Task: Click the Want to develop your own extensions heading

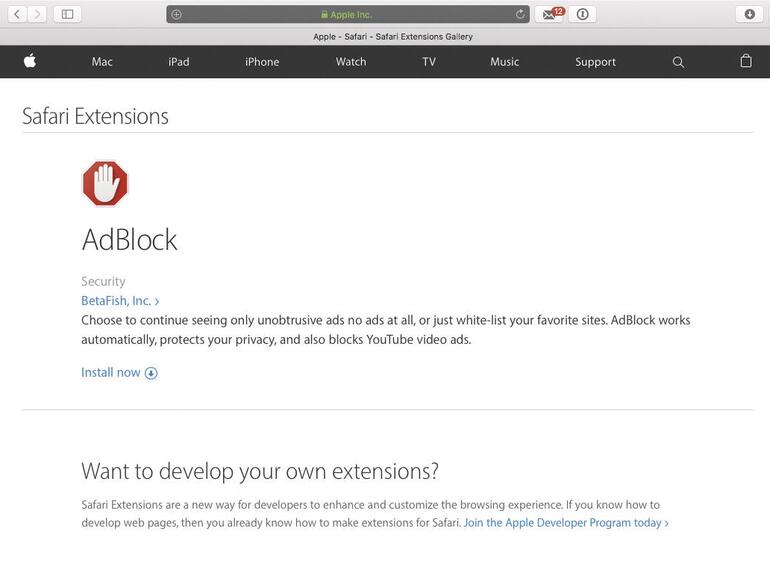Action: [260, 471]
